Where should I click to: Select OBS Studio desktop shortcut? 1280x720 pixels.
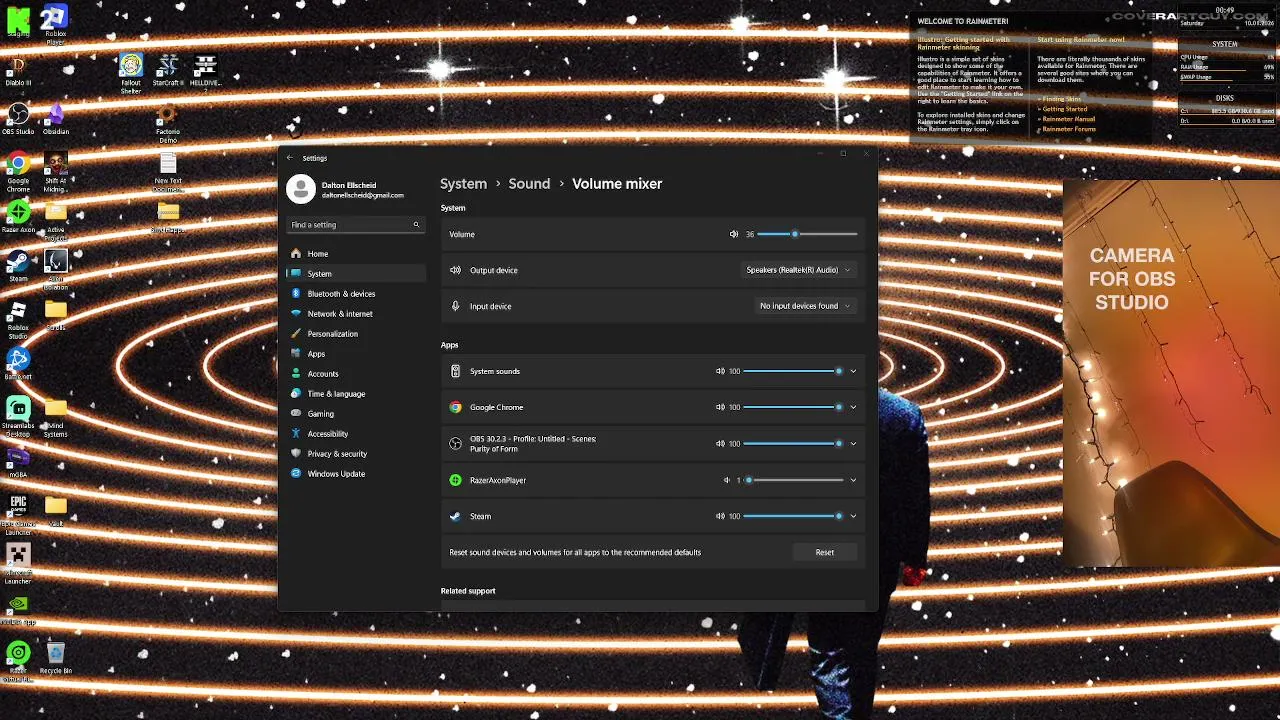click(x=18, y=119)
